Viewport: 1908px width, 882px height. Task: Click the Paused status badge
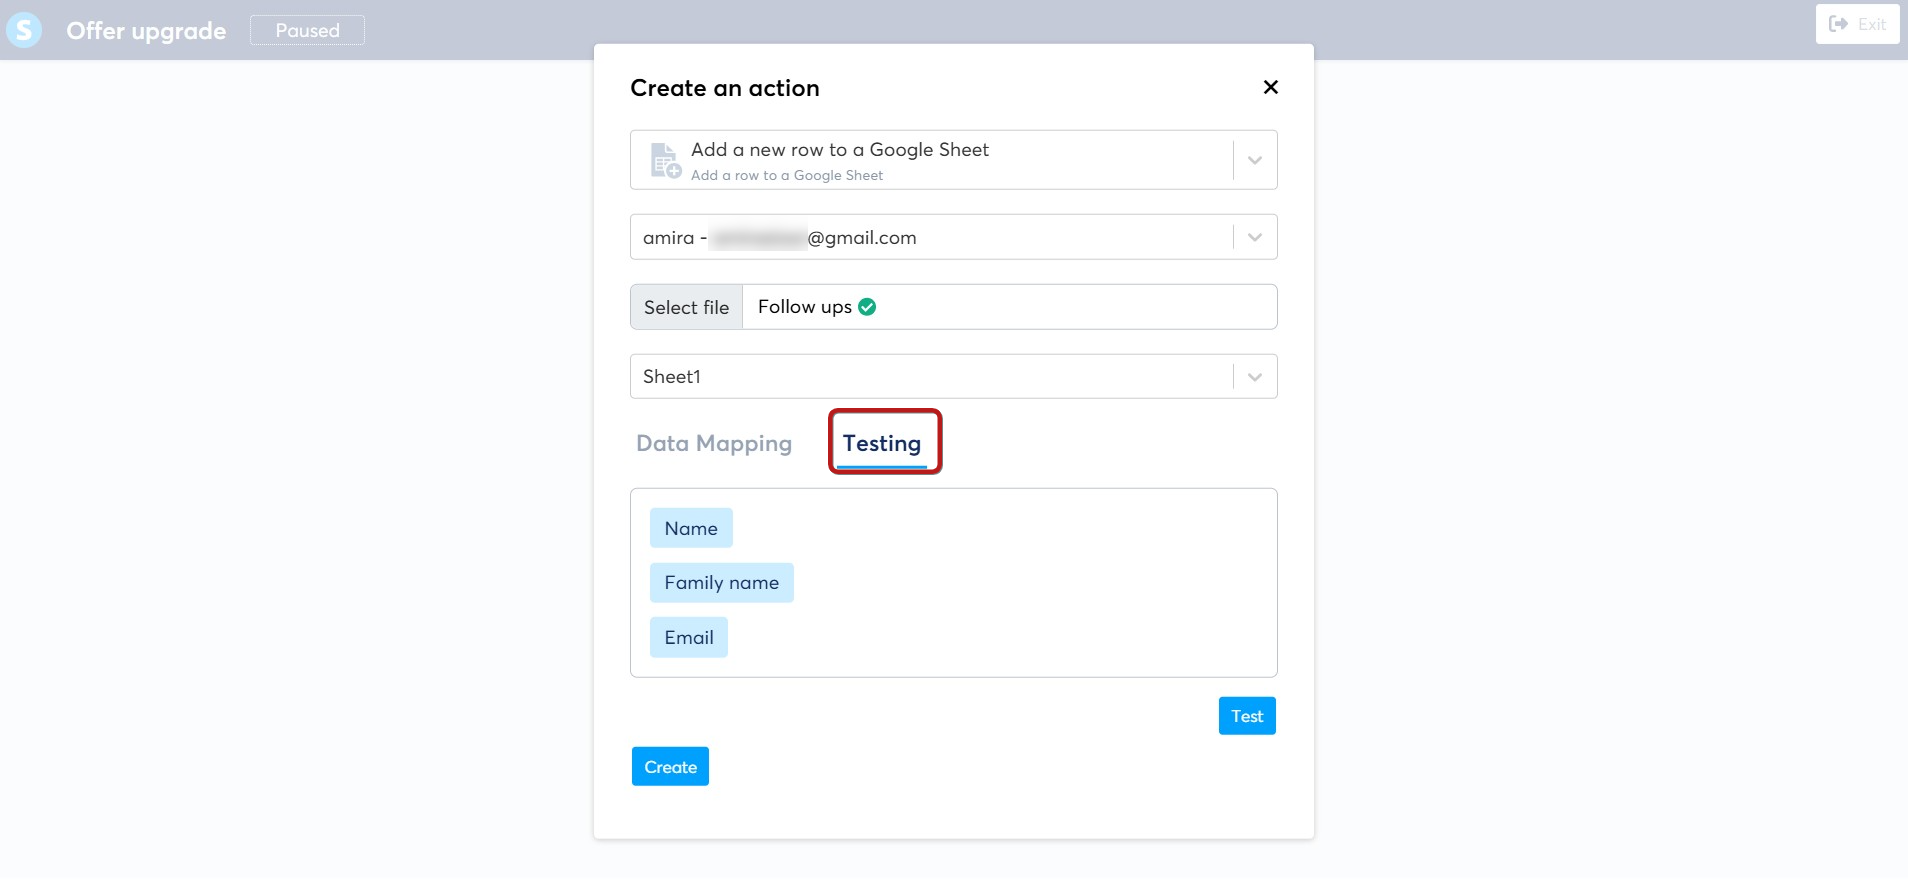click(307, 30)
